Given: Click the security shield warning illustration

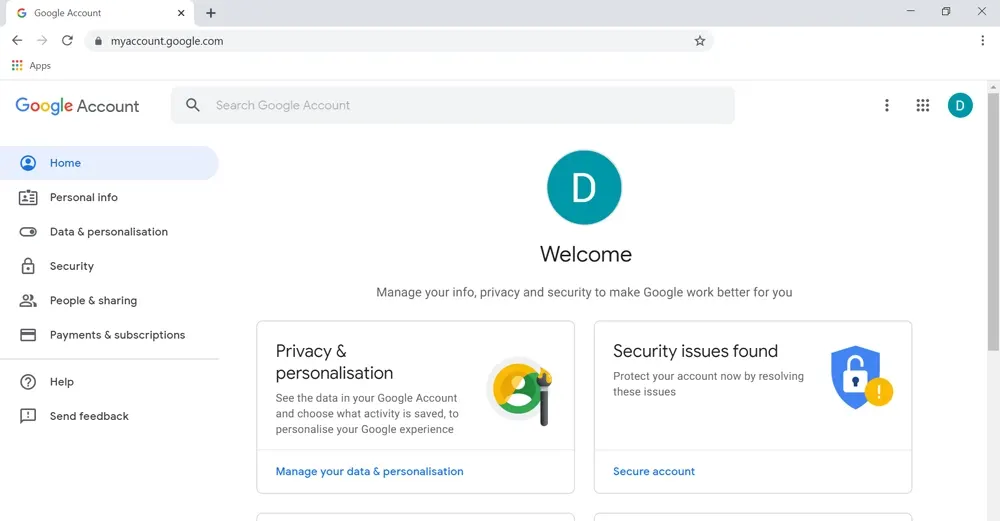Looking at the screenshot, I should tap(862, 378).
